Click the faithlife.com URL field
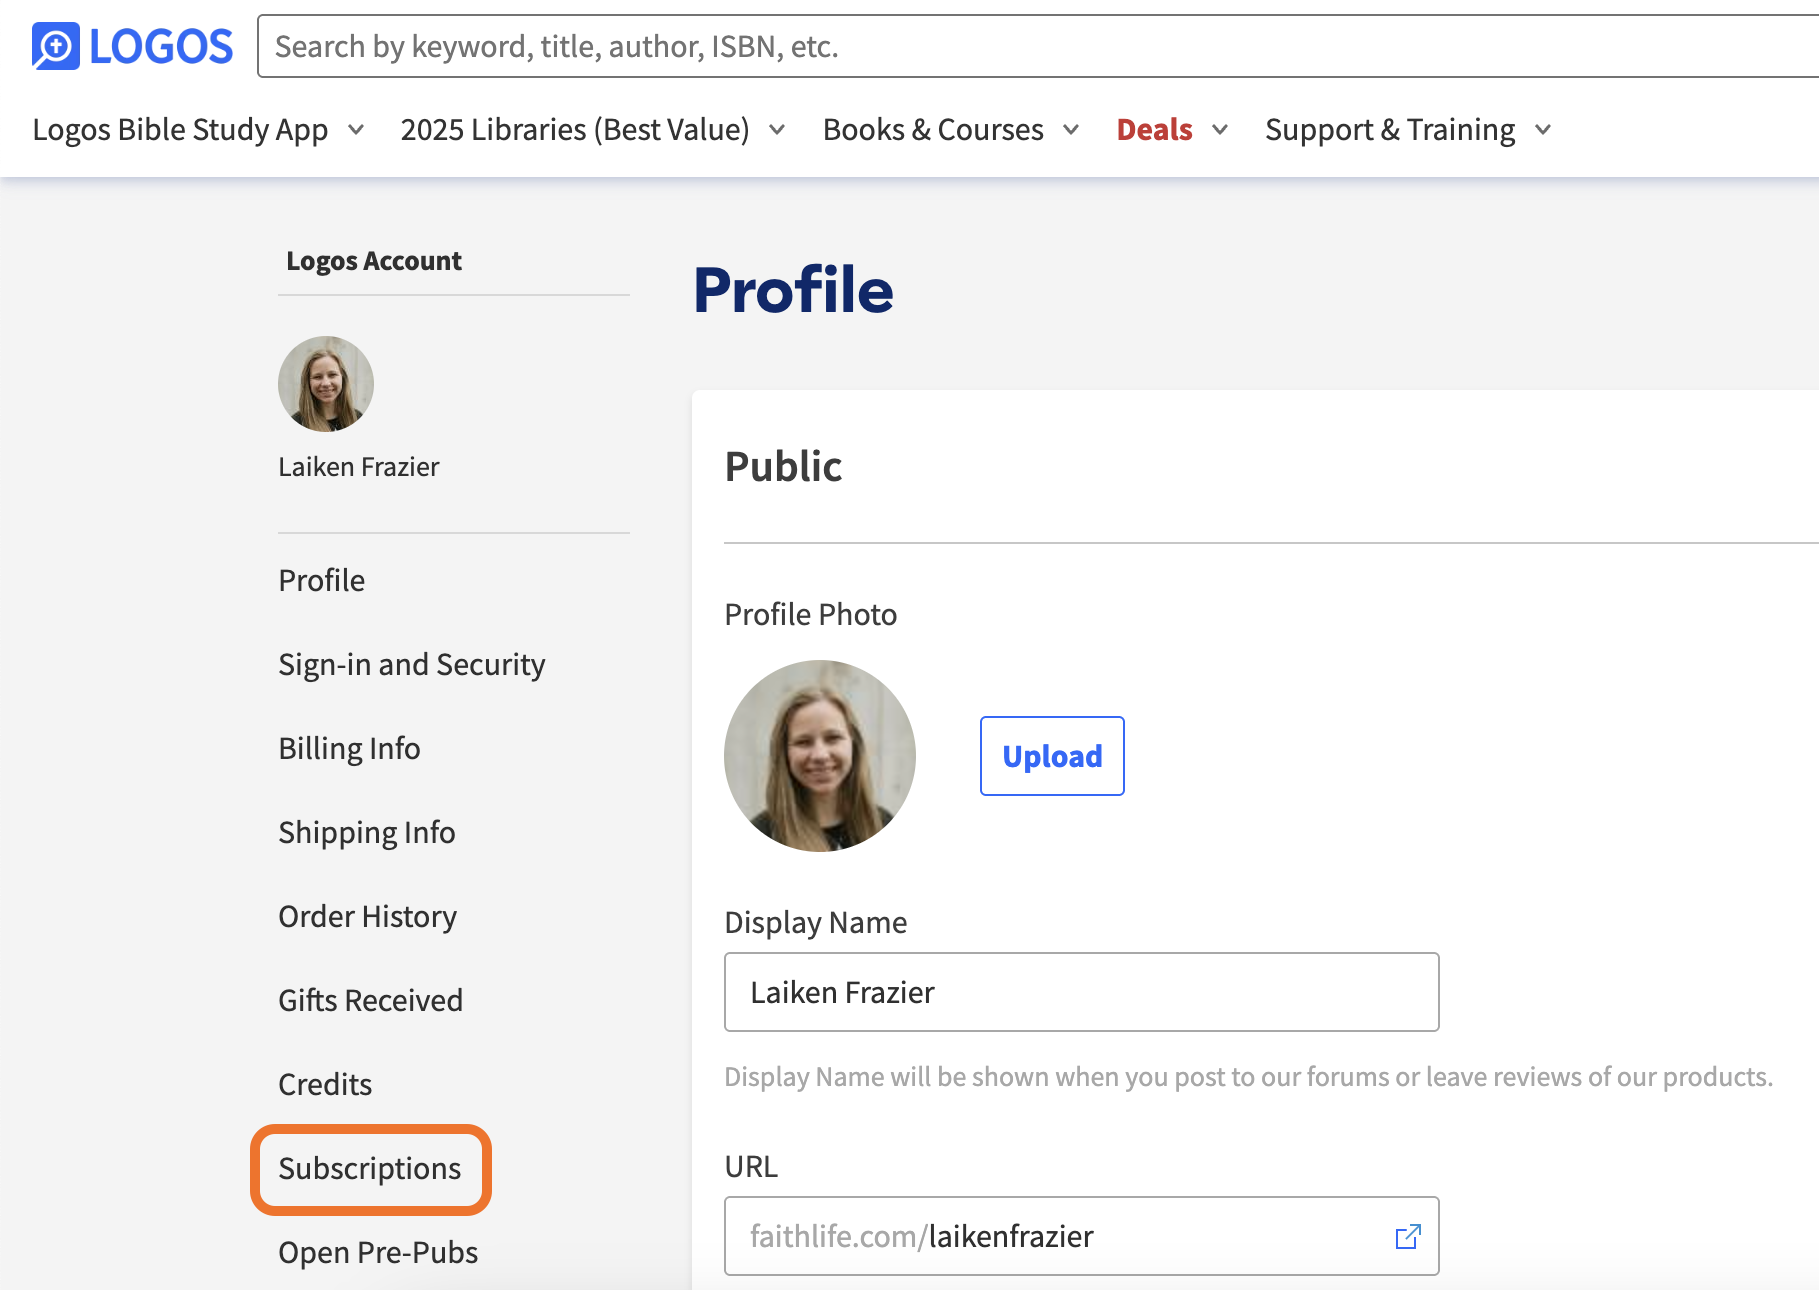 tap(1082, 1236)
